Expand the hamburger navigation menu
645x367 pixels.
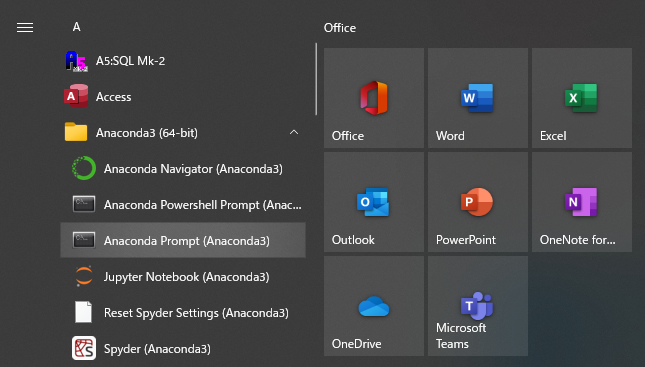point(25,28)
